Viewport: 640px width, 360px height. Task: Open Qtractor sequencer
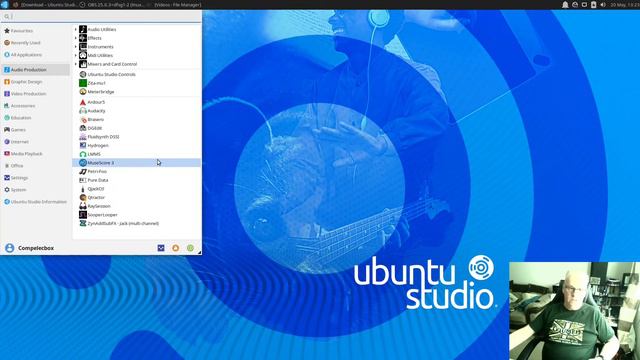(137, 197)
